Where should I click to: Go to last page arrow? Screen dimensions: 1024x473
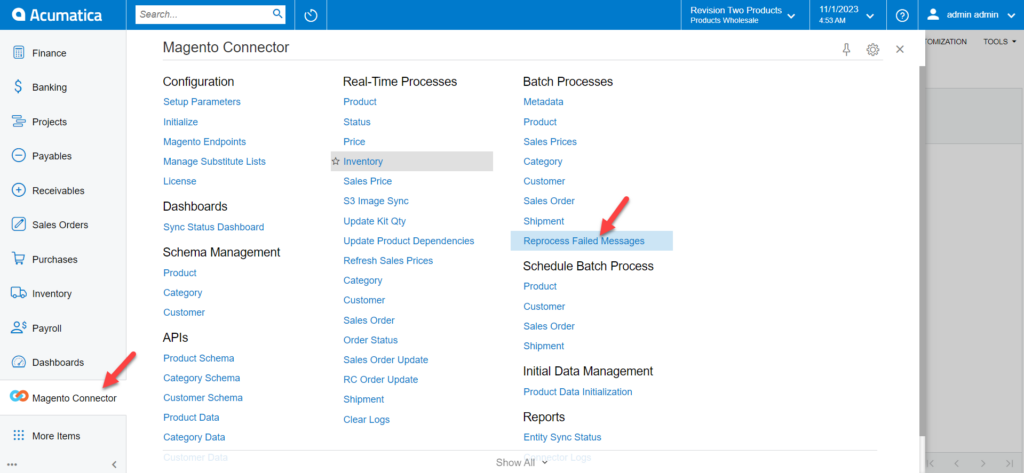point(1010,463)
